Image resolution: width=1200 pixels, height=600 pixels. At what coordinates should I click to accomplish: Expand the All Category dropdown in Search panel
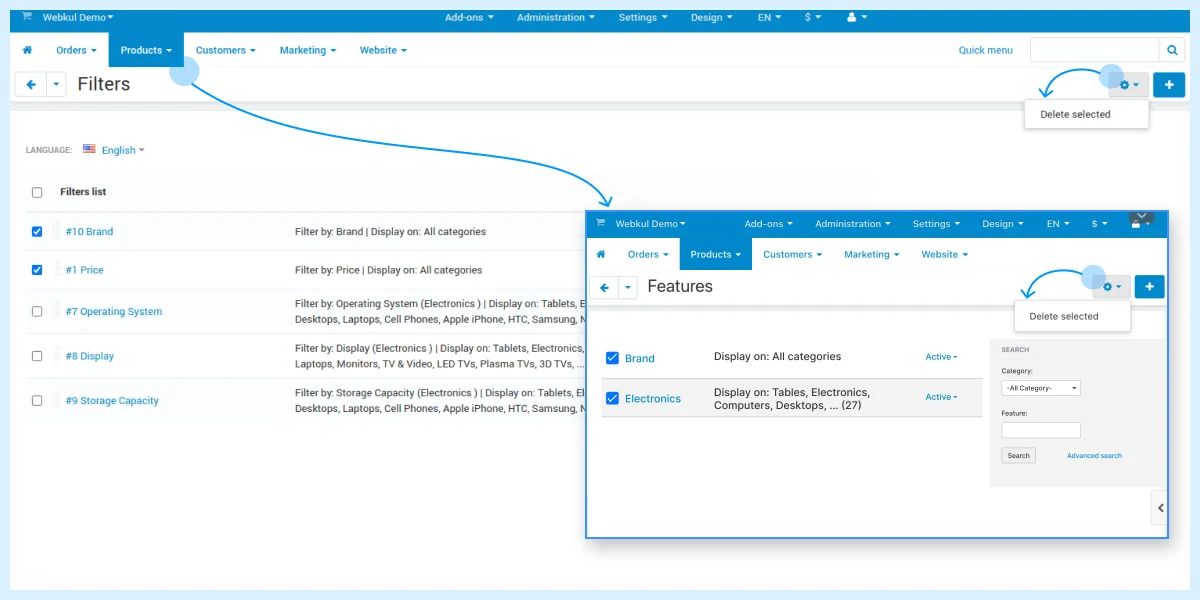pyautogui.click(x=1041, y=388)
